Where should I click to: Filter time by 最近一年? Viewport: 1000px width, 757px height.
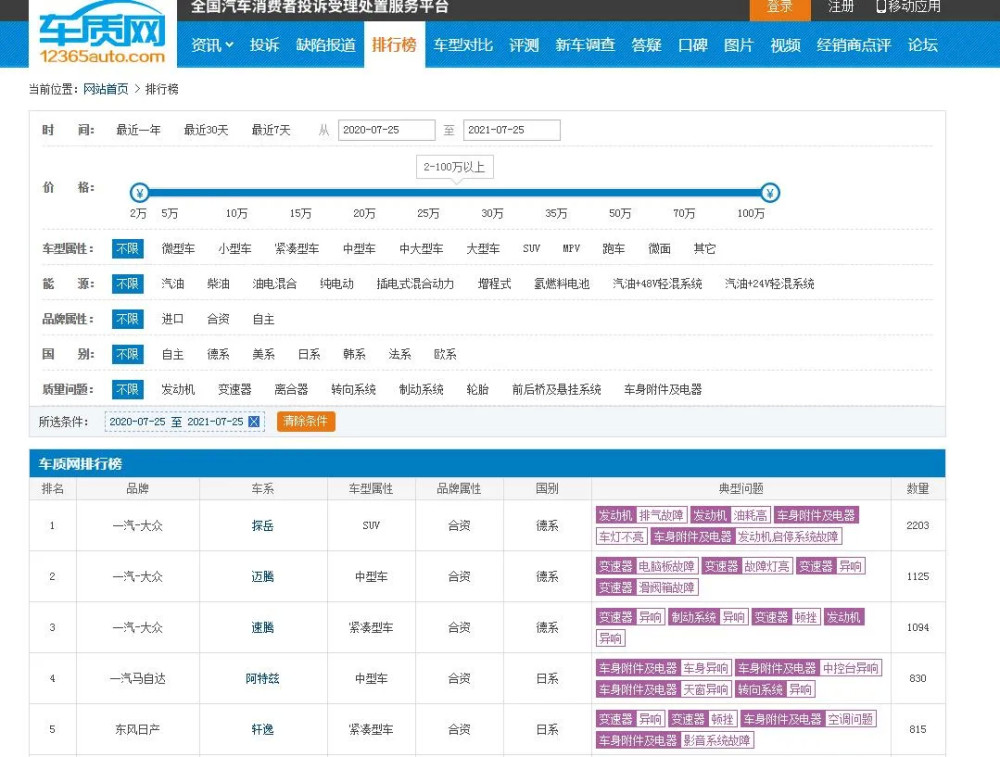coord(138,130)
